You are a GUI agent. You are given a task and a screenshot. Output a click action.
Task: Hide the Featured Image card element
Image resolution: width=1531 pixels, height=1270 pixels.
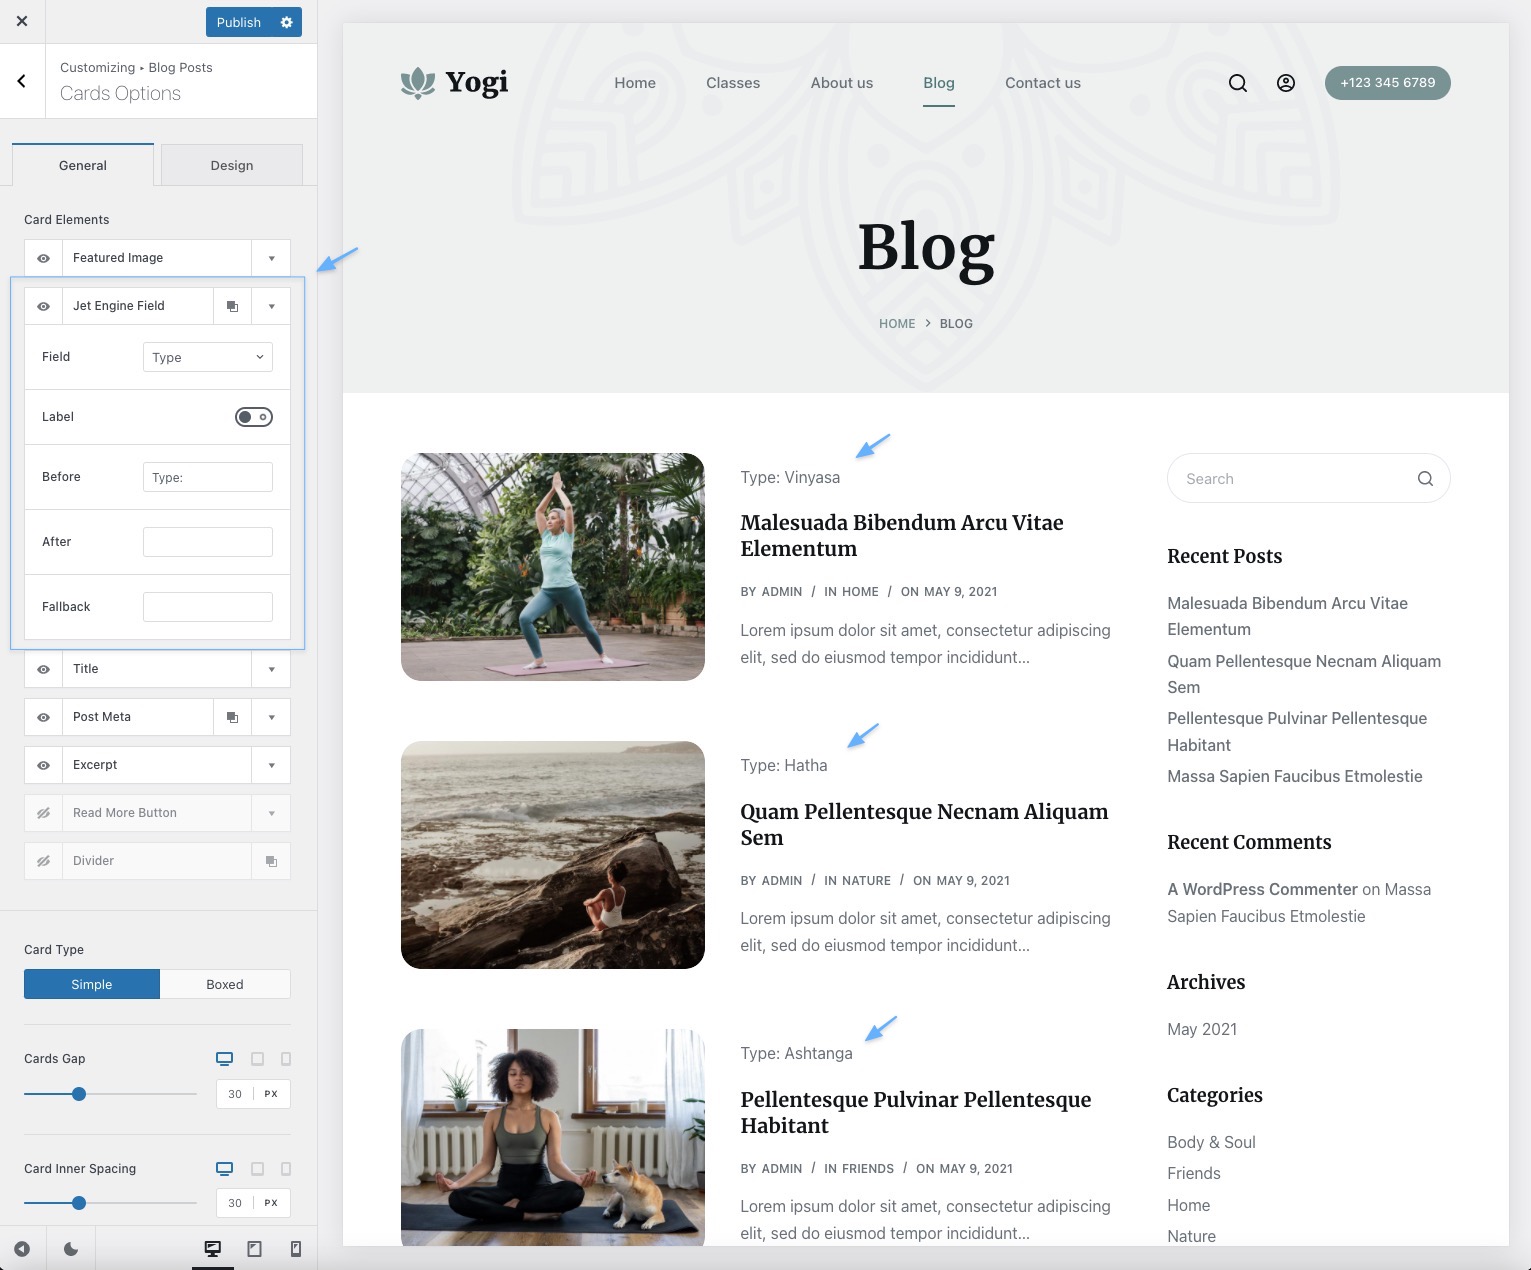(x=42, y=257)
